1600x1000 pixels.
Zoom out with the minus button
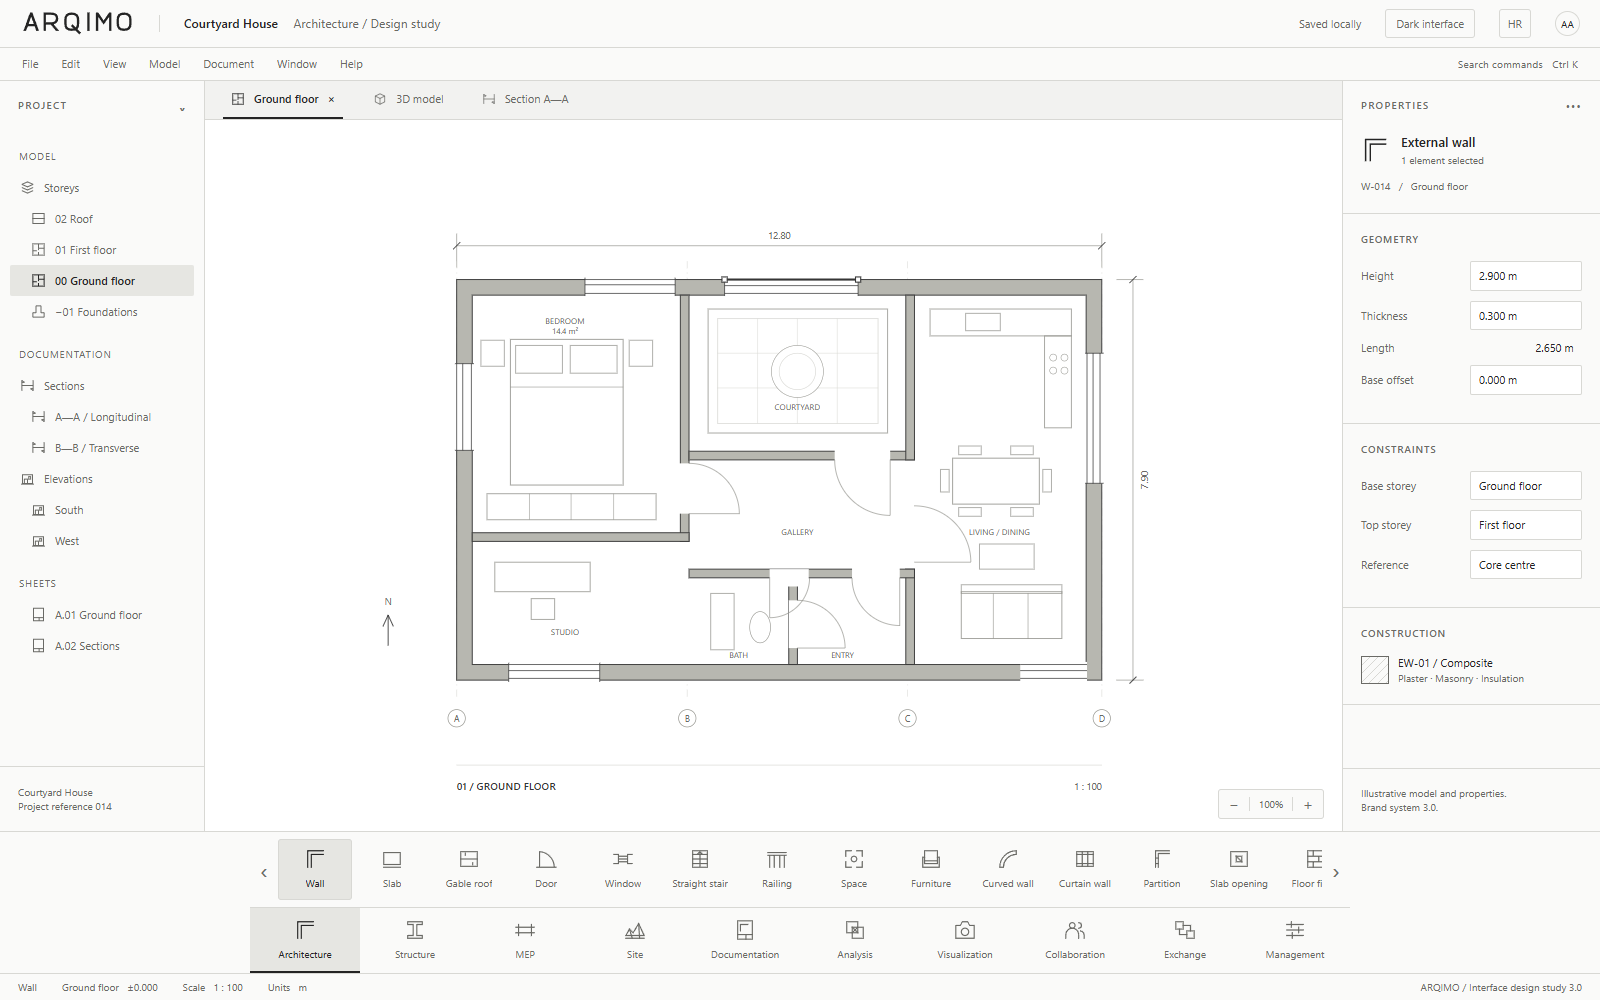tap(1234, 805)
